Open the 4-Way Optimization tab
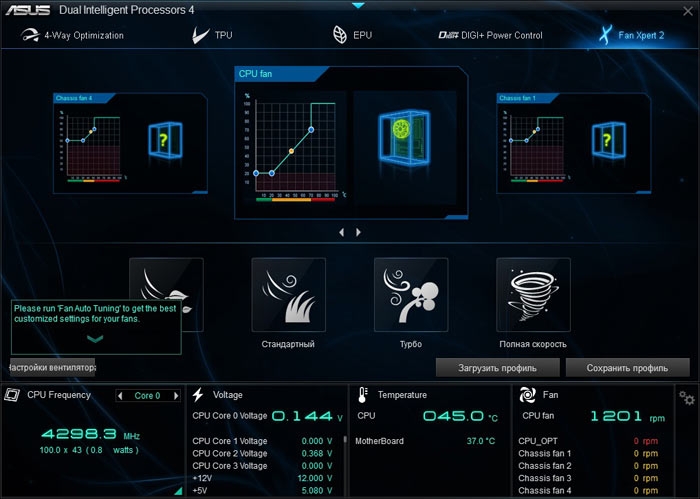Viewport: 700px width, 499px height. pos(72,35)
